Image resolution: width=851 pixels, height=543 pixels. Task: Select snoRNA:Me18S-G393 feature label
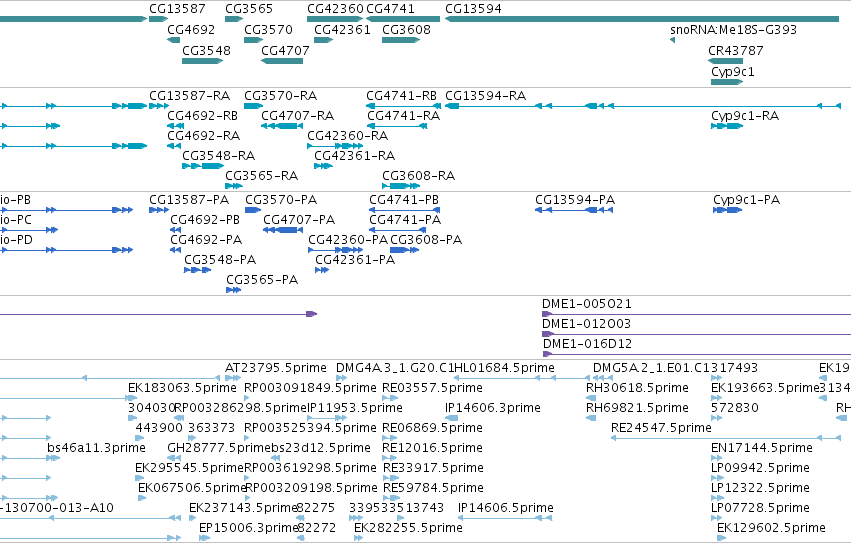pyautogui.click(x=734, y=29)
